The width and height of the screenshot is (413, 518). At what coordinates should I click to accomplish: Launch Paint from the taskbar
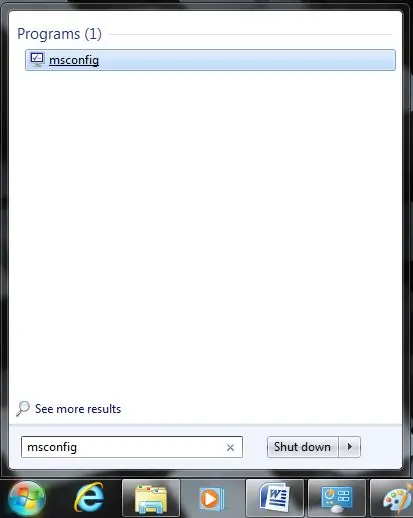pyautogui.click(x=395, y=498)
